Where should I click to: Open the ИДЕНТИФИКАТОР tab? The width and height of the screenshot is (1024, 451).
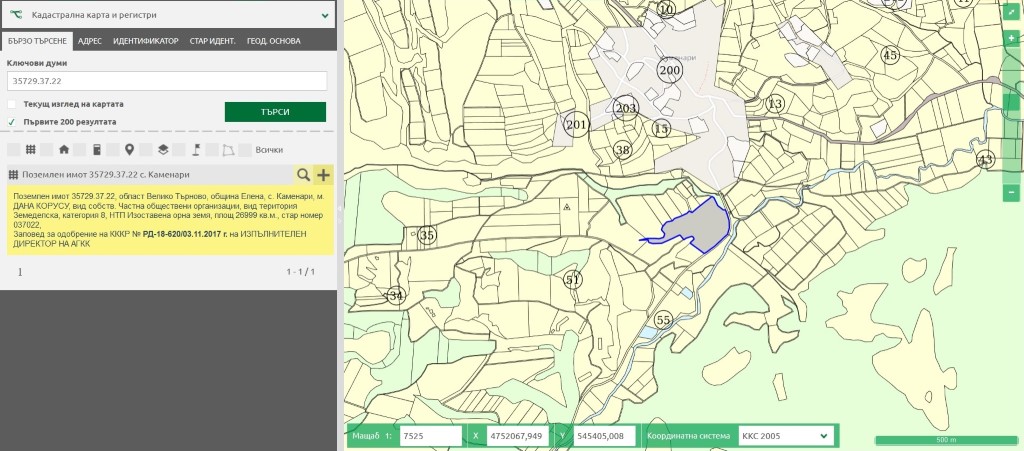click(x=145, y=41)
